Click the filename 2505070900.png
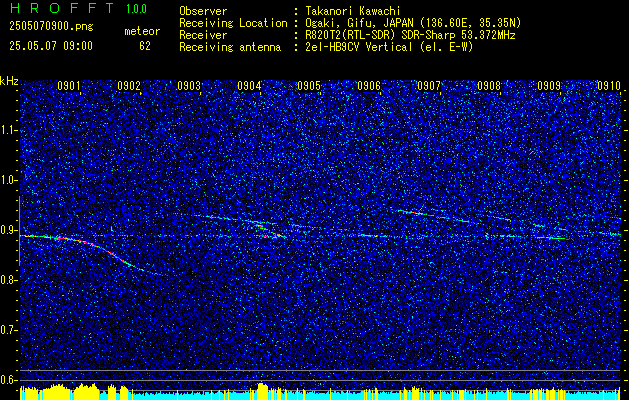This screenshot has height=400, width=629. (51, 27)
